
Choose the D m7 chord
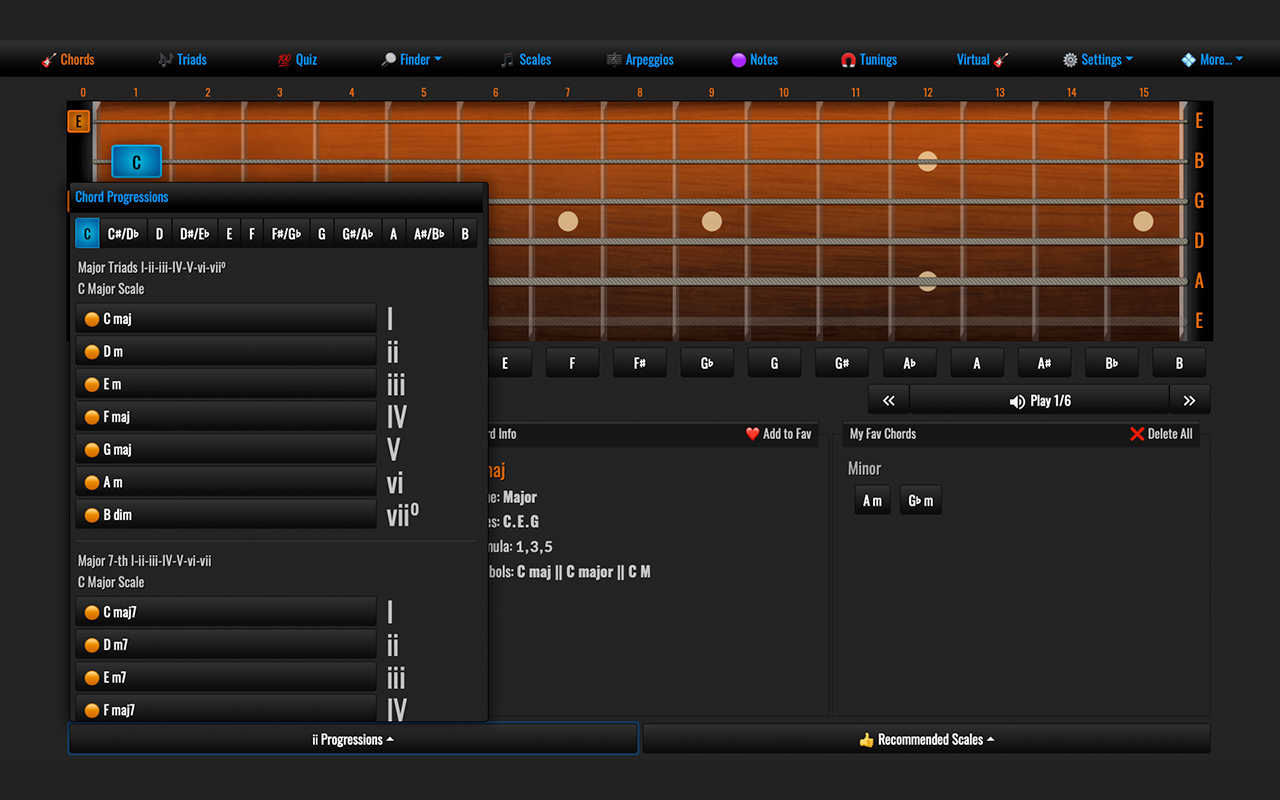[226, 644]
